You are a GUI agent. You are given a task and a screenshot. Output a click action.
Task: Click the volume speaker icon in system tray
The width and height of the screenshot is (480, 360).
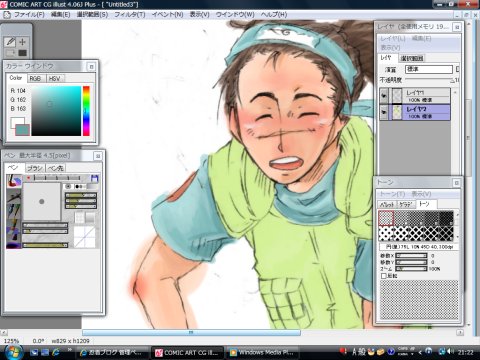point(450,352)
